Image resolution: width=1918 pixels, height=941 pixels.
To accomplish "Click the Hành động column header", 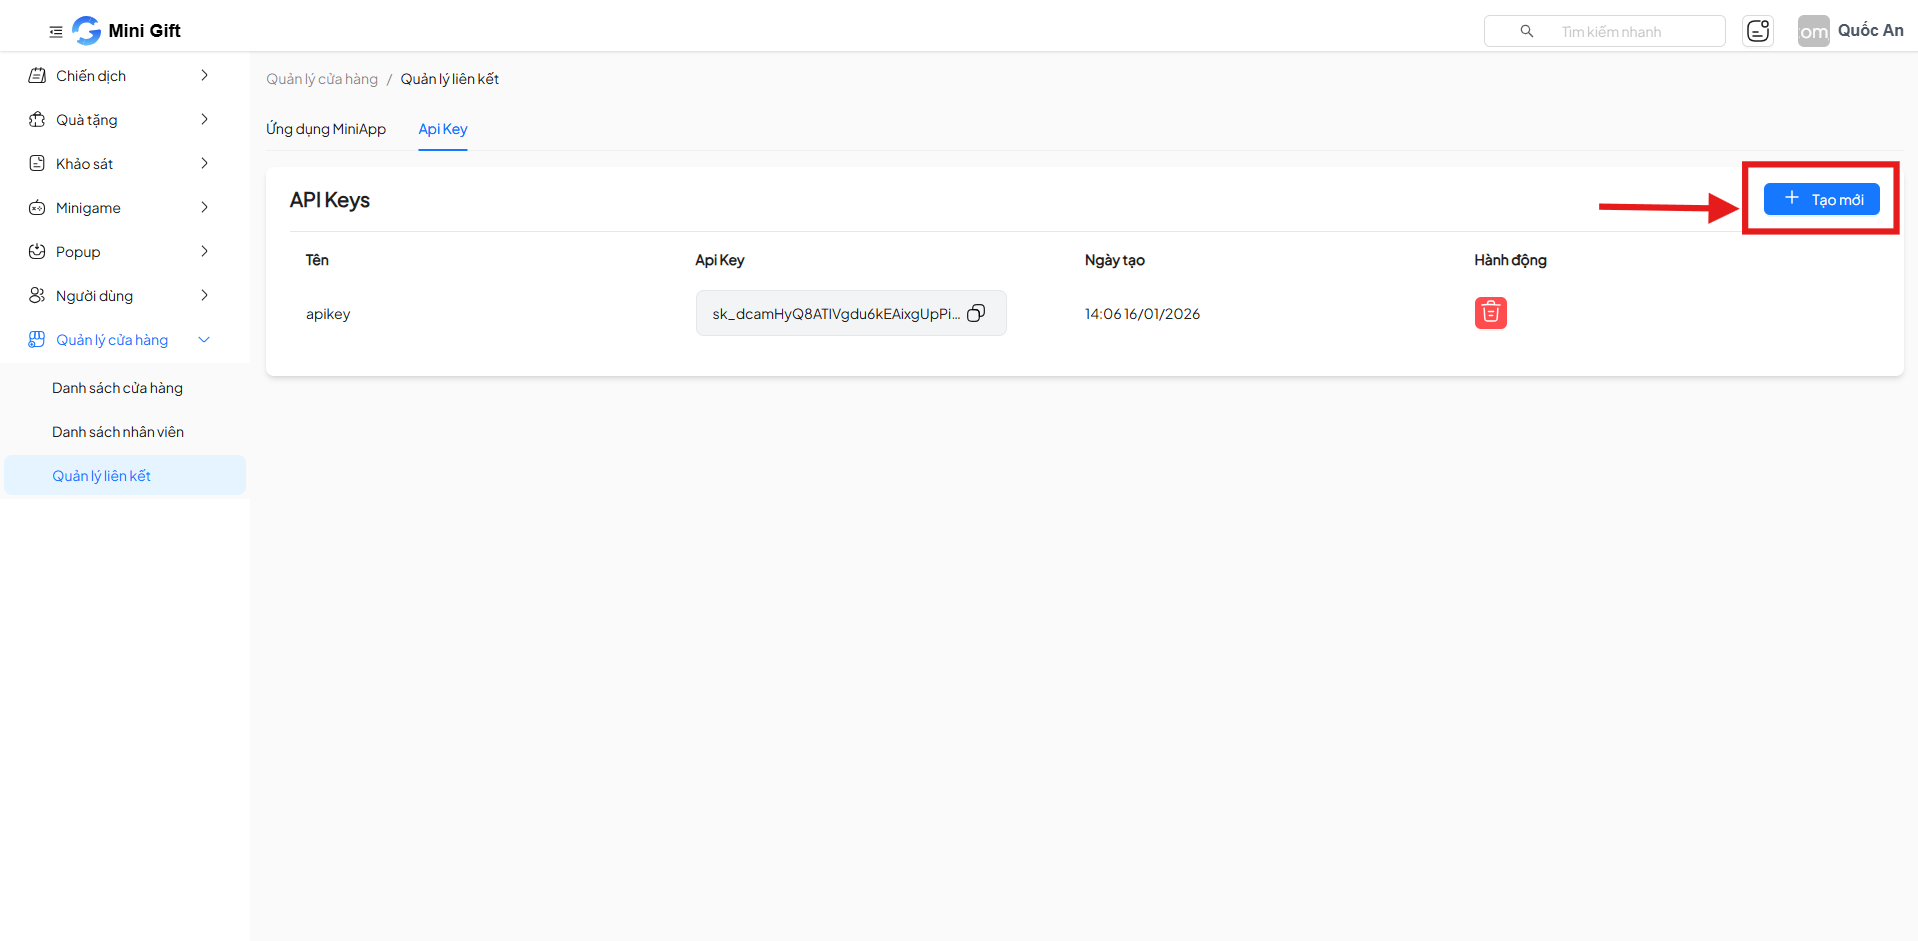I will [x=1510, y=260].
